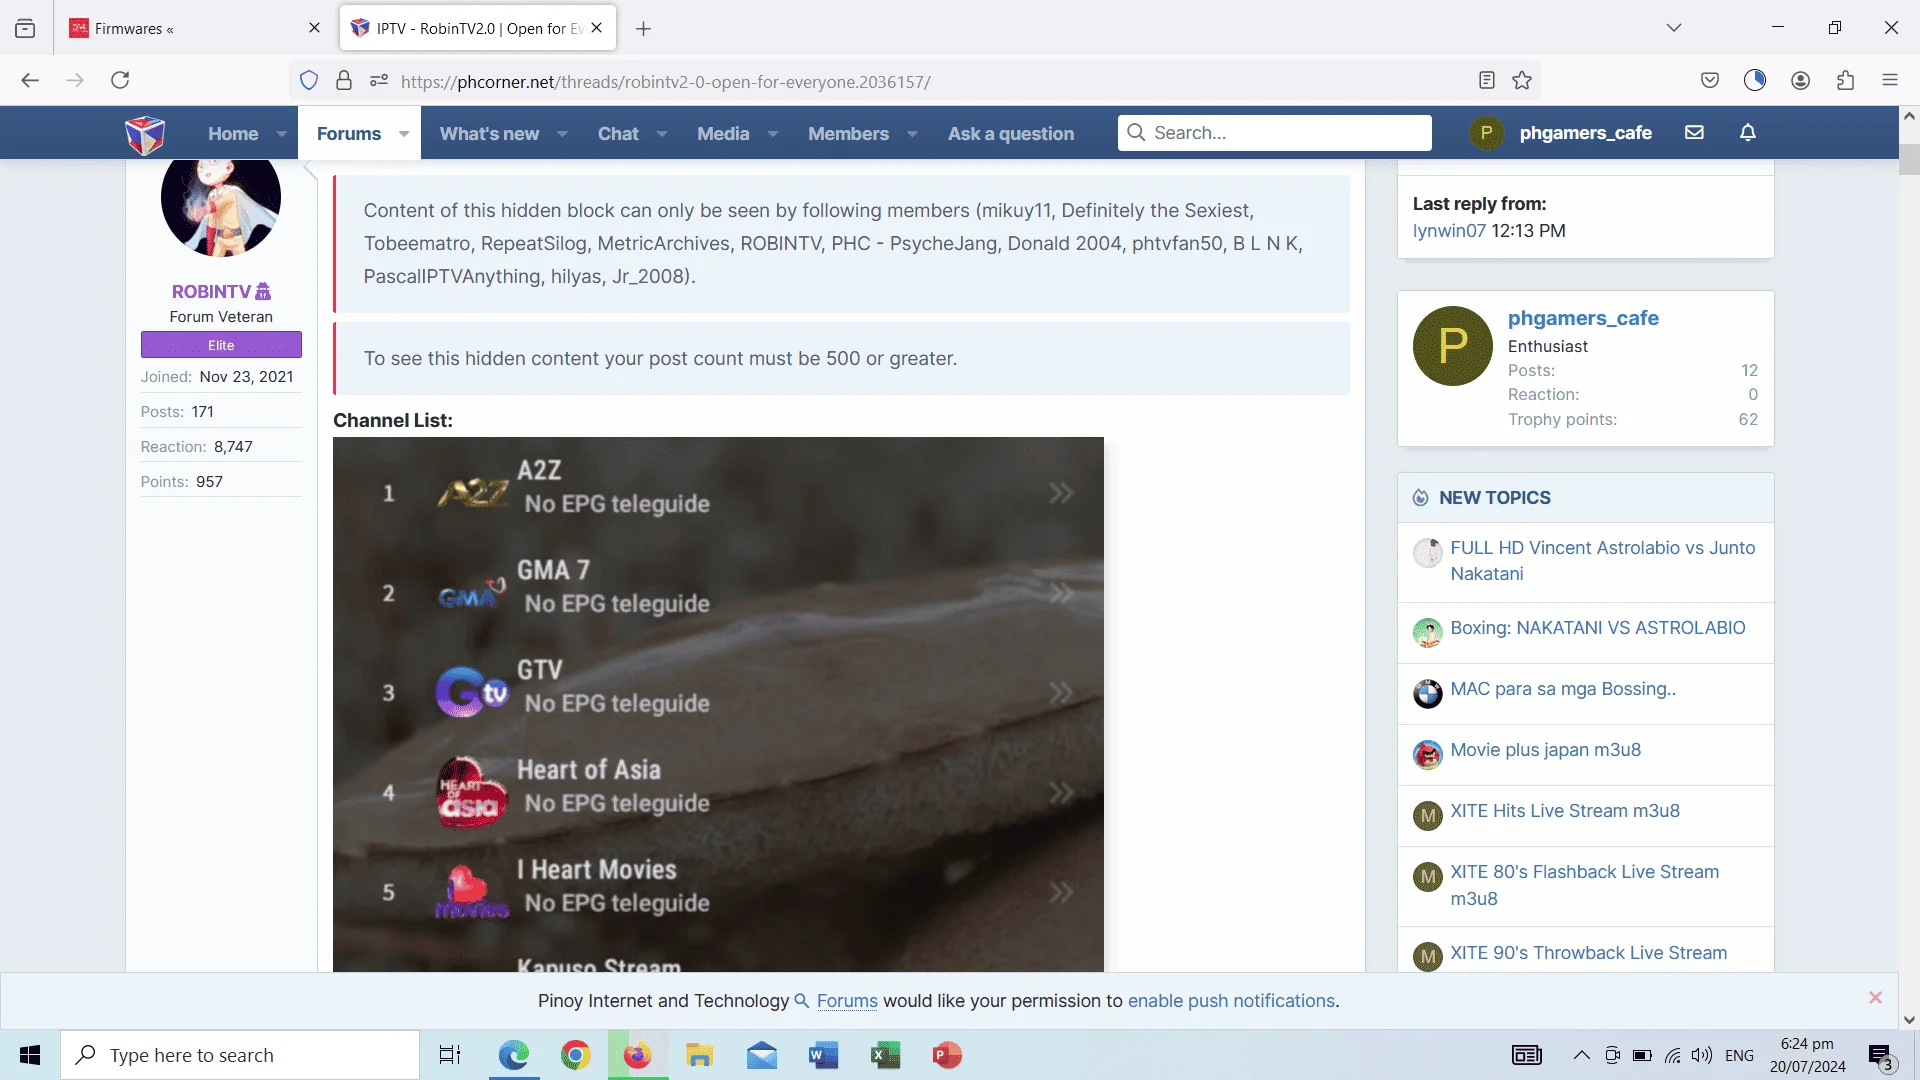Open the Firefox extensions icon
This screenshot has height=1080, width=1920.
tap(1846, 80)
